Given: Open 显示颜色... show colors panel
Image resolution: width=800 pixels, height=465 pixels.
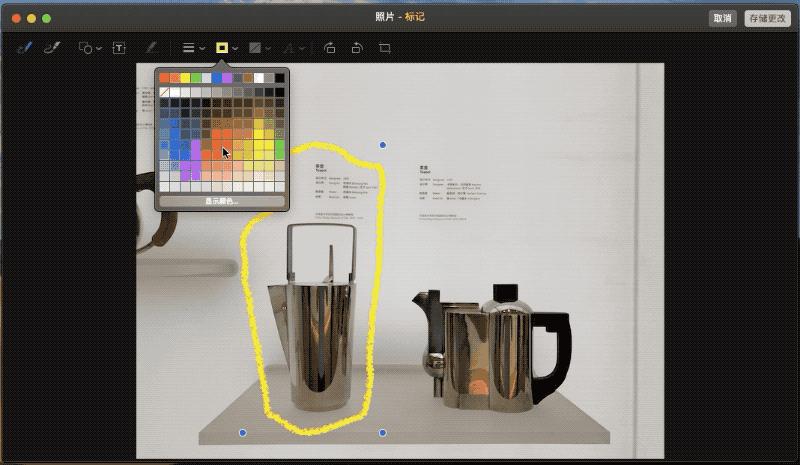Looking at the screenshot, I should tap(222, 201).
